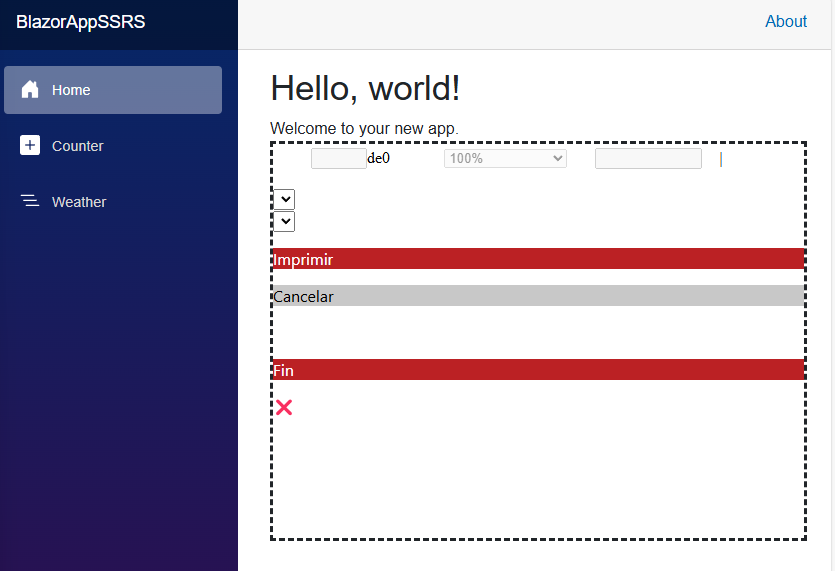Open the About link
Image resolution: width=835 pixels, height=571 pixels.
(x=786, y=21)
